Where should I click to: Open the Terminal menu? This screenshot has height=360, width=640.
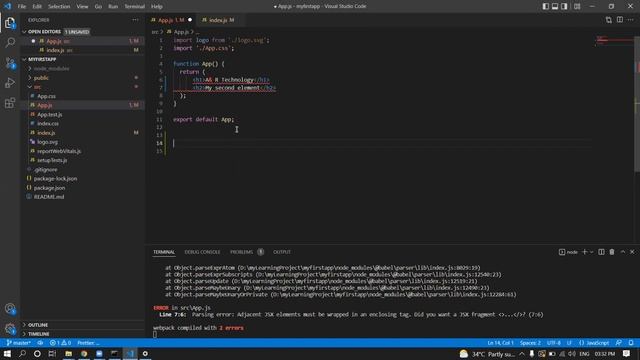[135, 6]
